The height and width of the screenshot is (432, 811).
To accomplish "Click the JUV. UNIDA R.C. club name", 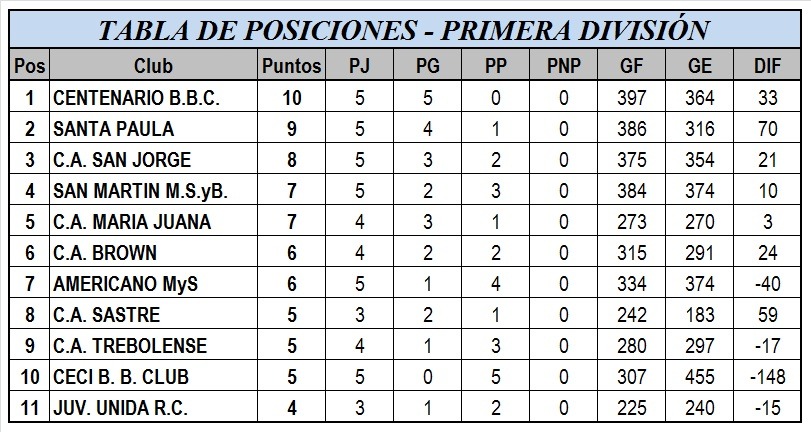I will (x=120, y=408).
